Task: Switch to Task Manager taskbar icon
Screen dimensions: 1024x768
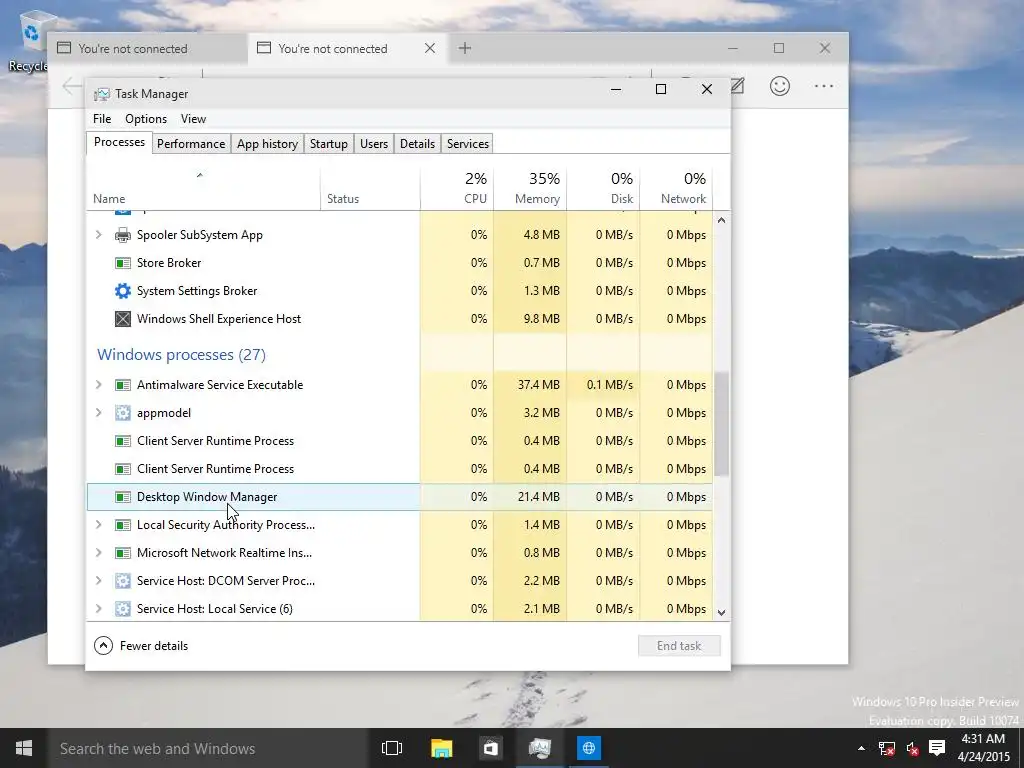Action: 539,748
